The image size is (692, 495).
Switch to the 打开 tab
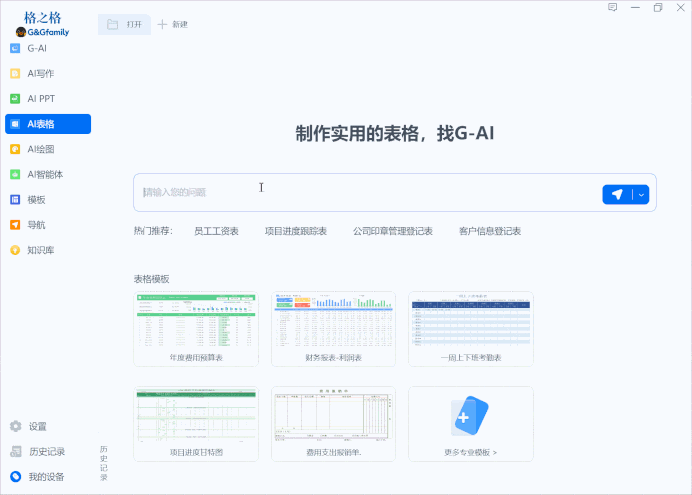[x=124, y=24]
